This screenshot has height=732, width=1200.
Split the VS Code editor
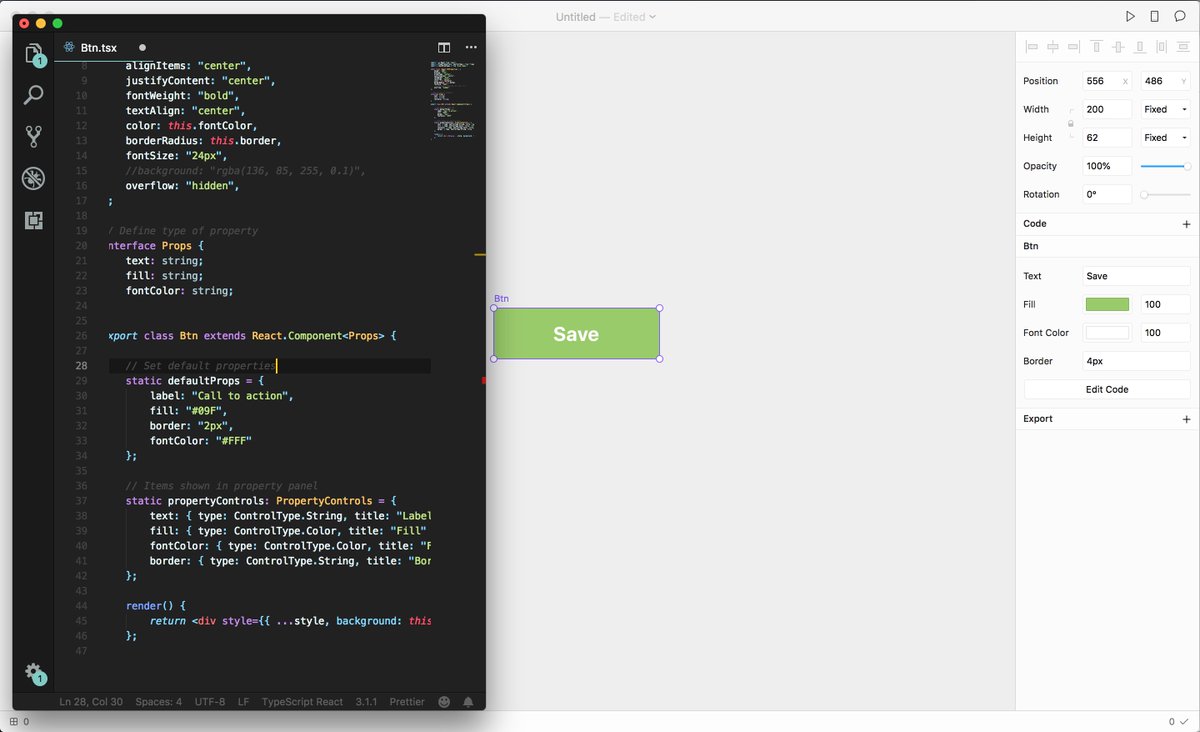pyautogui.click(x=444, y=47)
